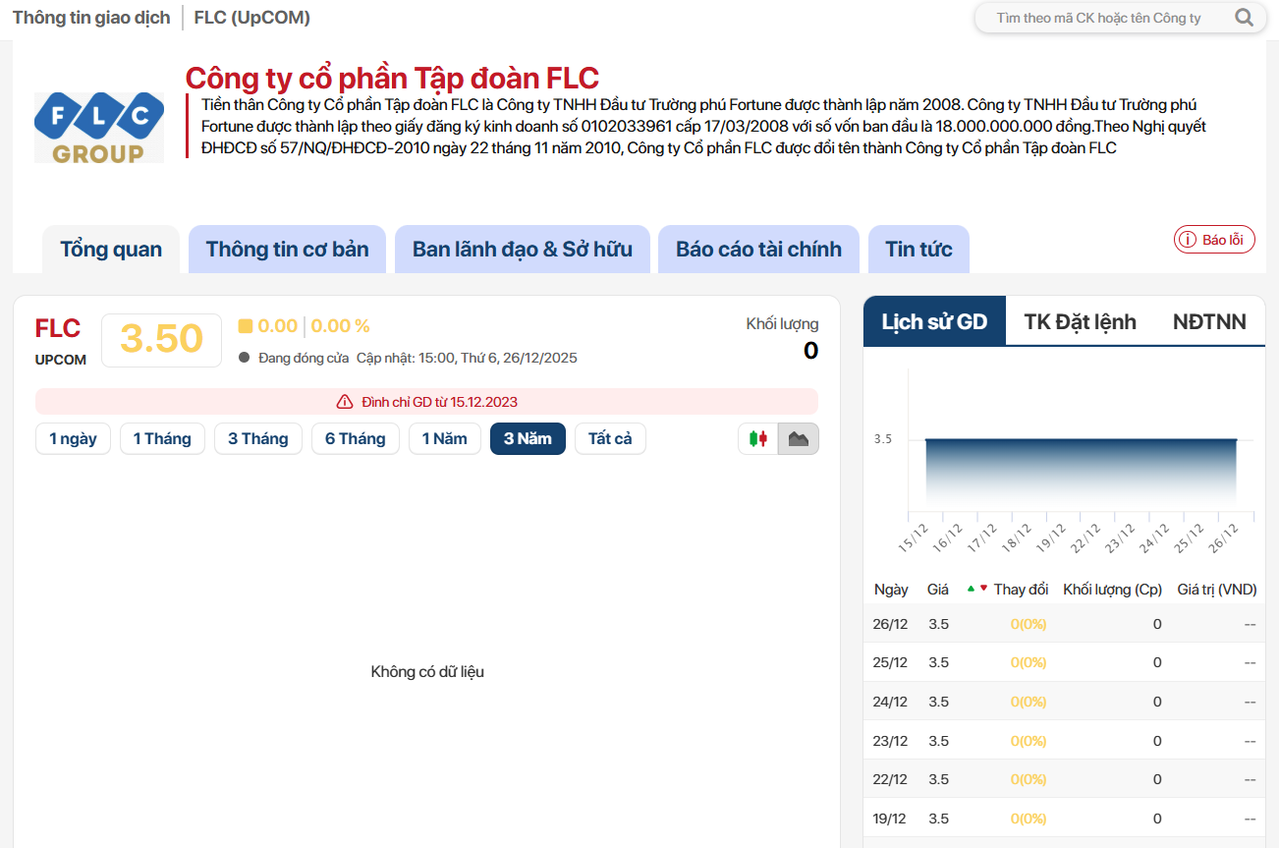The width and height of the screenshot is (1279, 848).
Task: Select the 1 Năm time range
Action: pyautogui.click(x=444, y=439)
